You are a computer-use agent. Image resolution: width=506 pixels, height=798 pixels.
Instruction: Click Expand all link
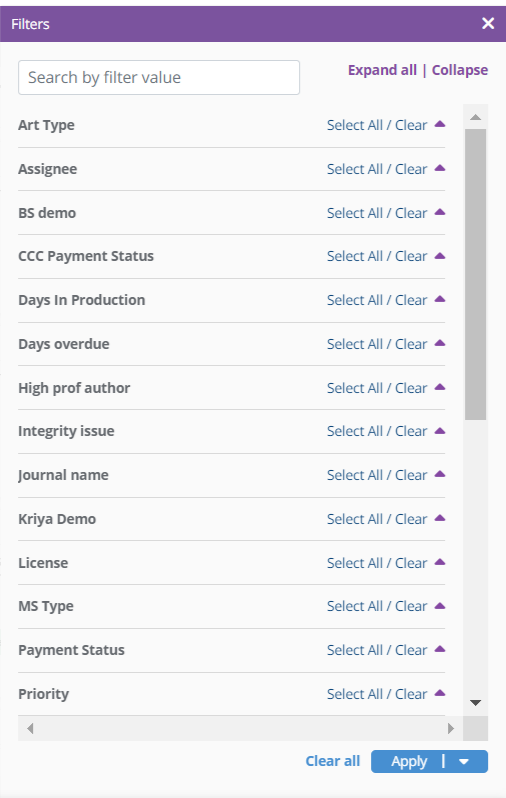pos(382,70)
